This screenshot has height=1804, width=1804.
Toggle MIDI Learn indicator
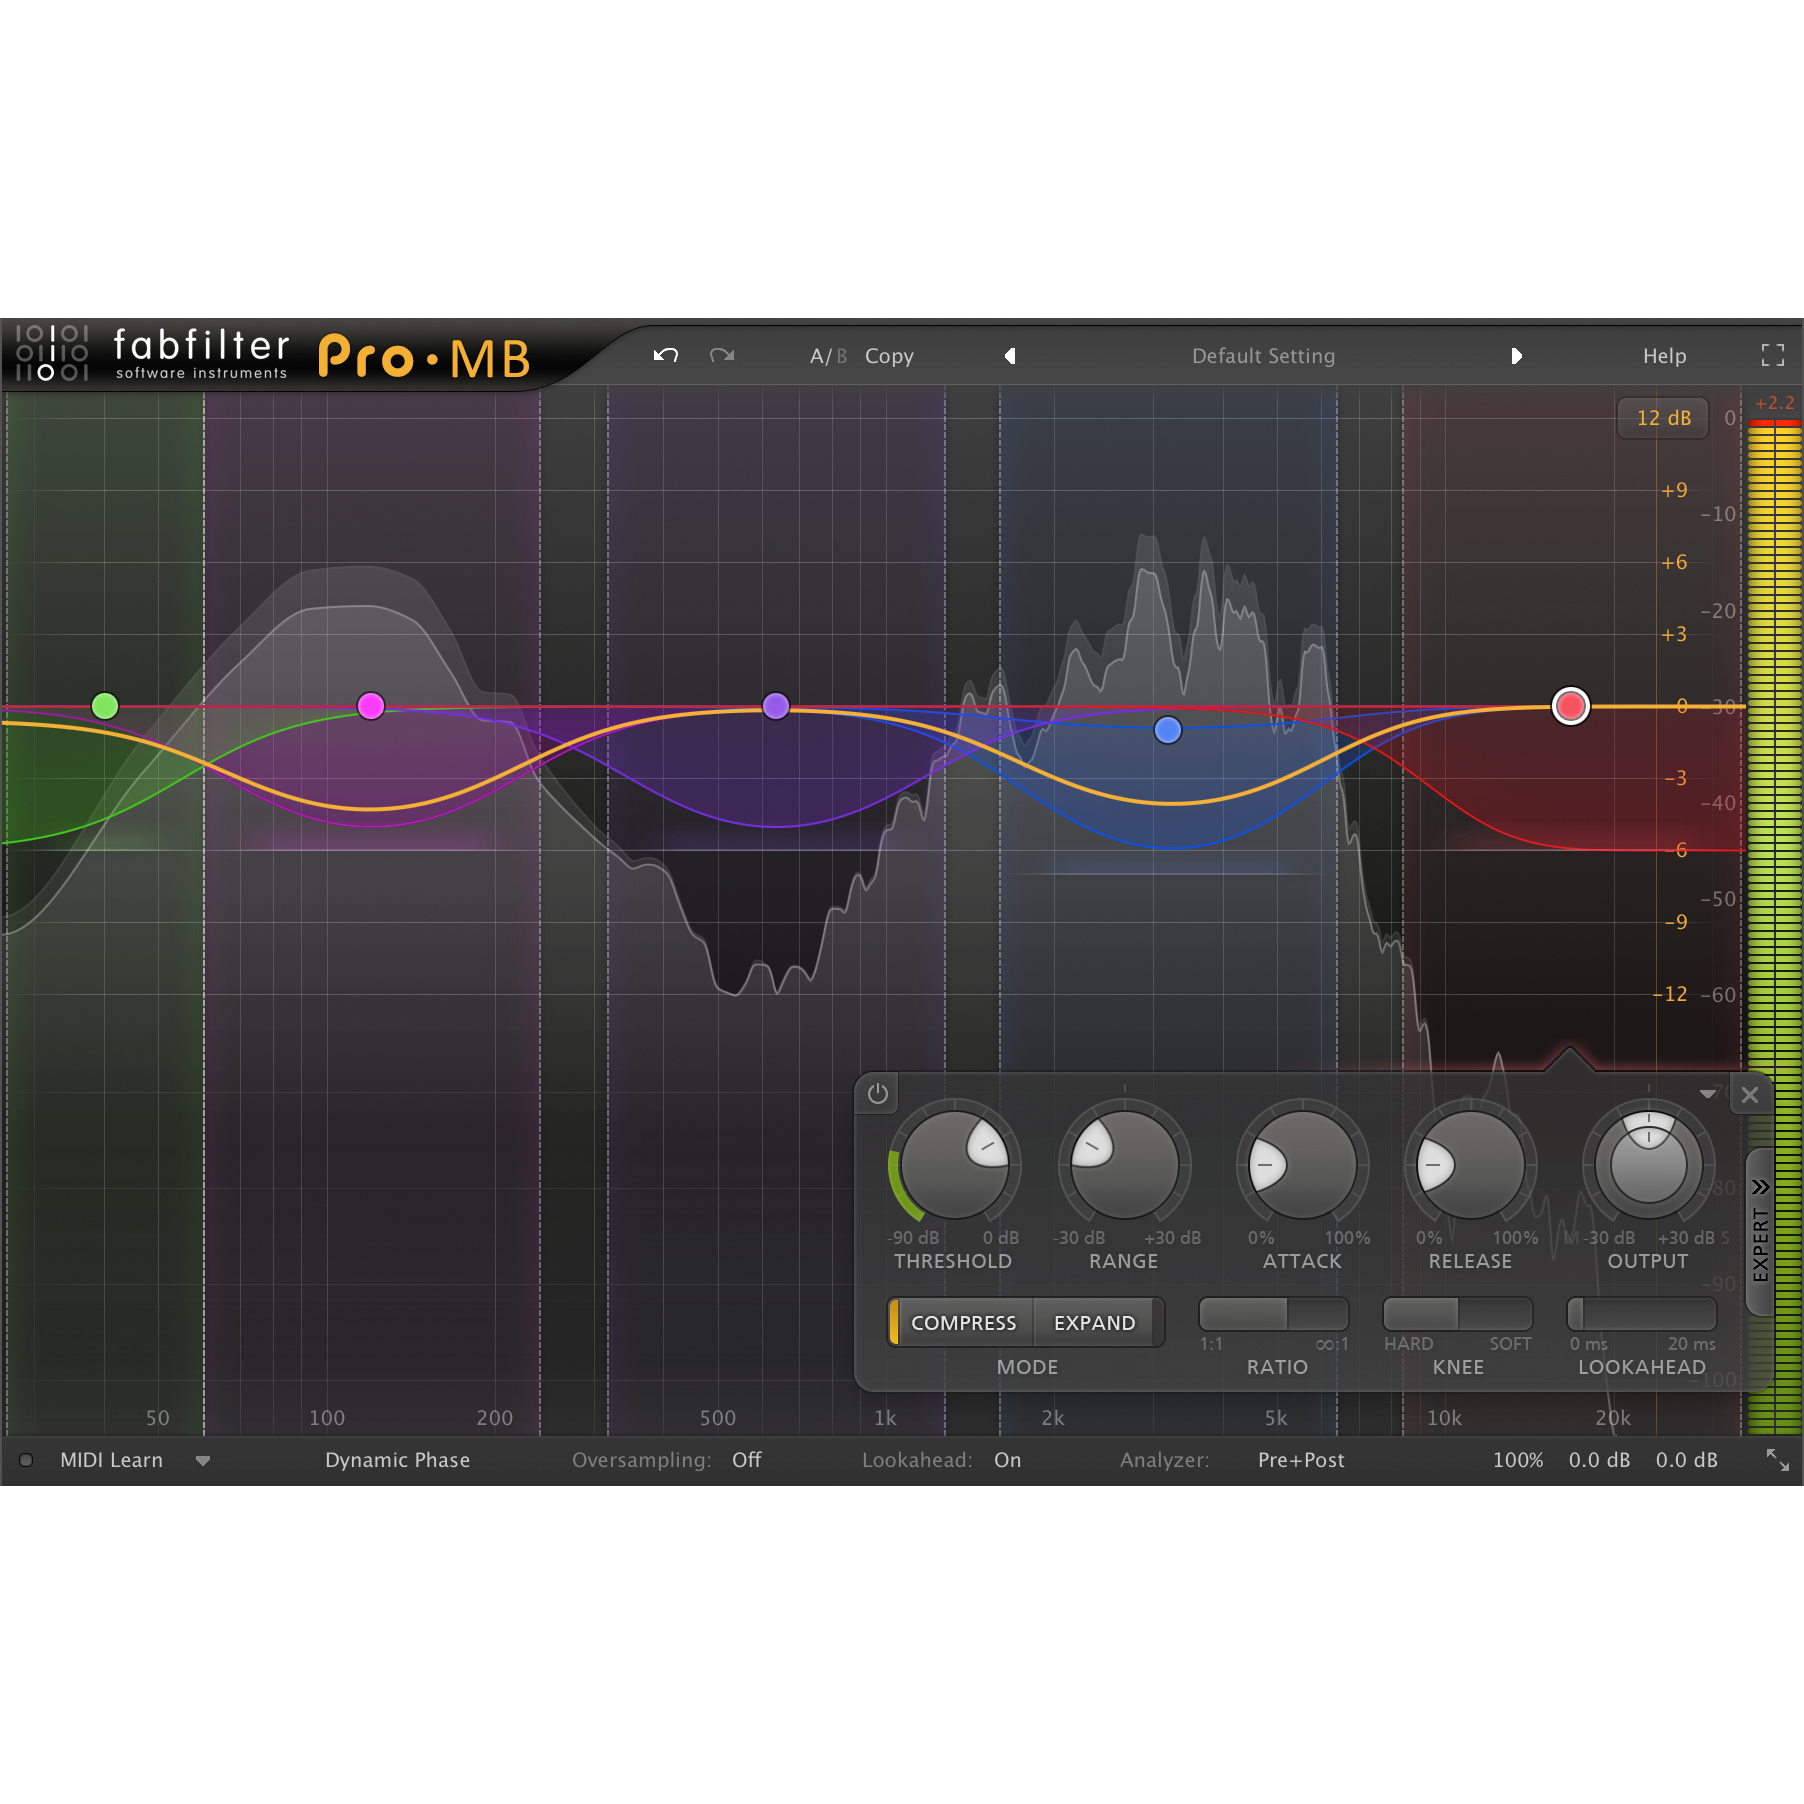pos(27,1460)
